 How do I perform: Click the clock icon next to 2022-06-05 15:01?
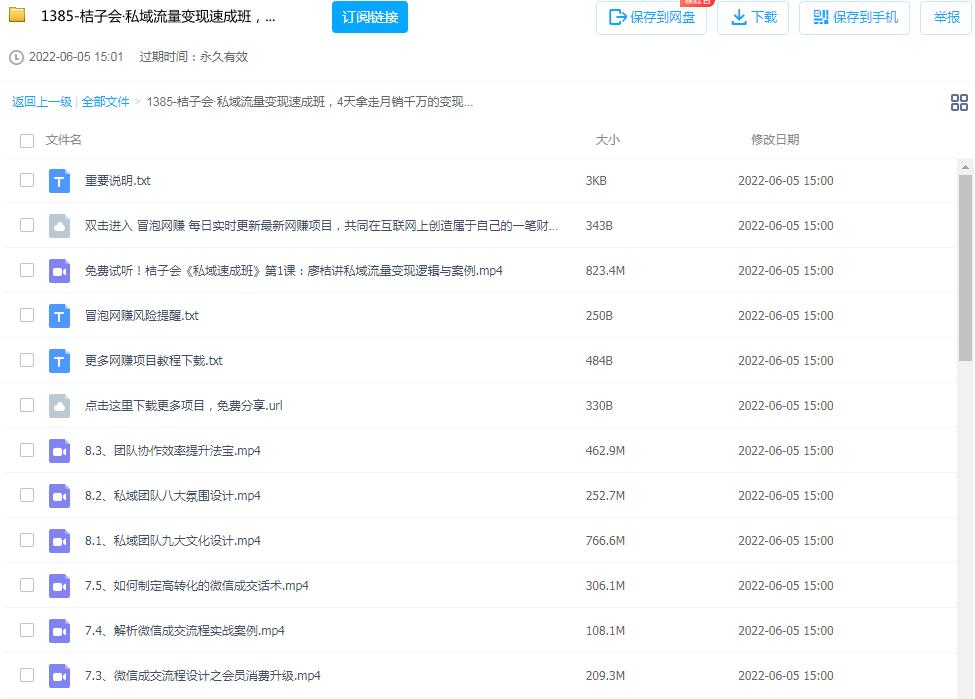click(x=16, y=57)
